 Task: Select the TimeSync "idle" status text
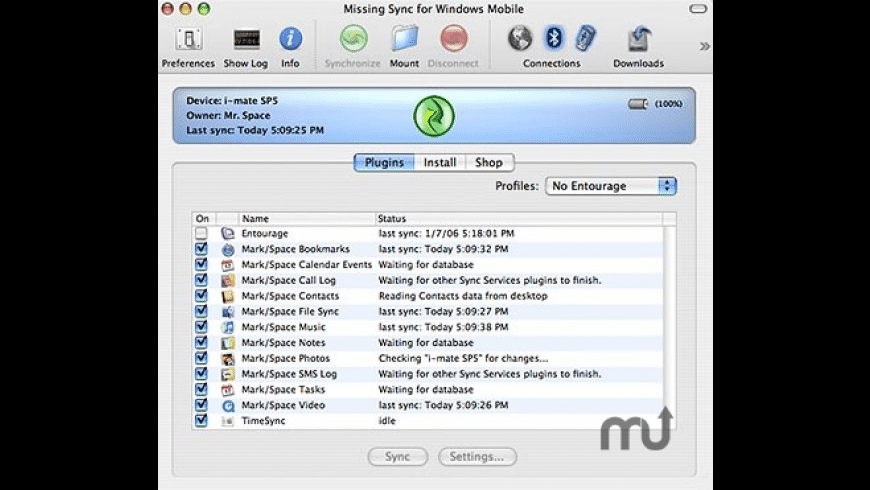tap(387, 421)
